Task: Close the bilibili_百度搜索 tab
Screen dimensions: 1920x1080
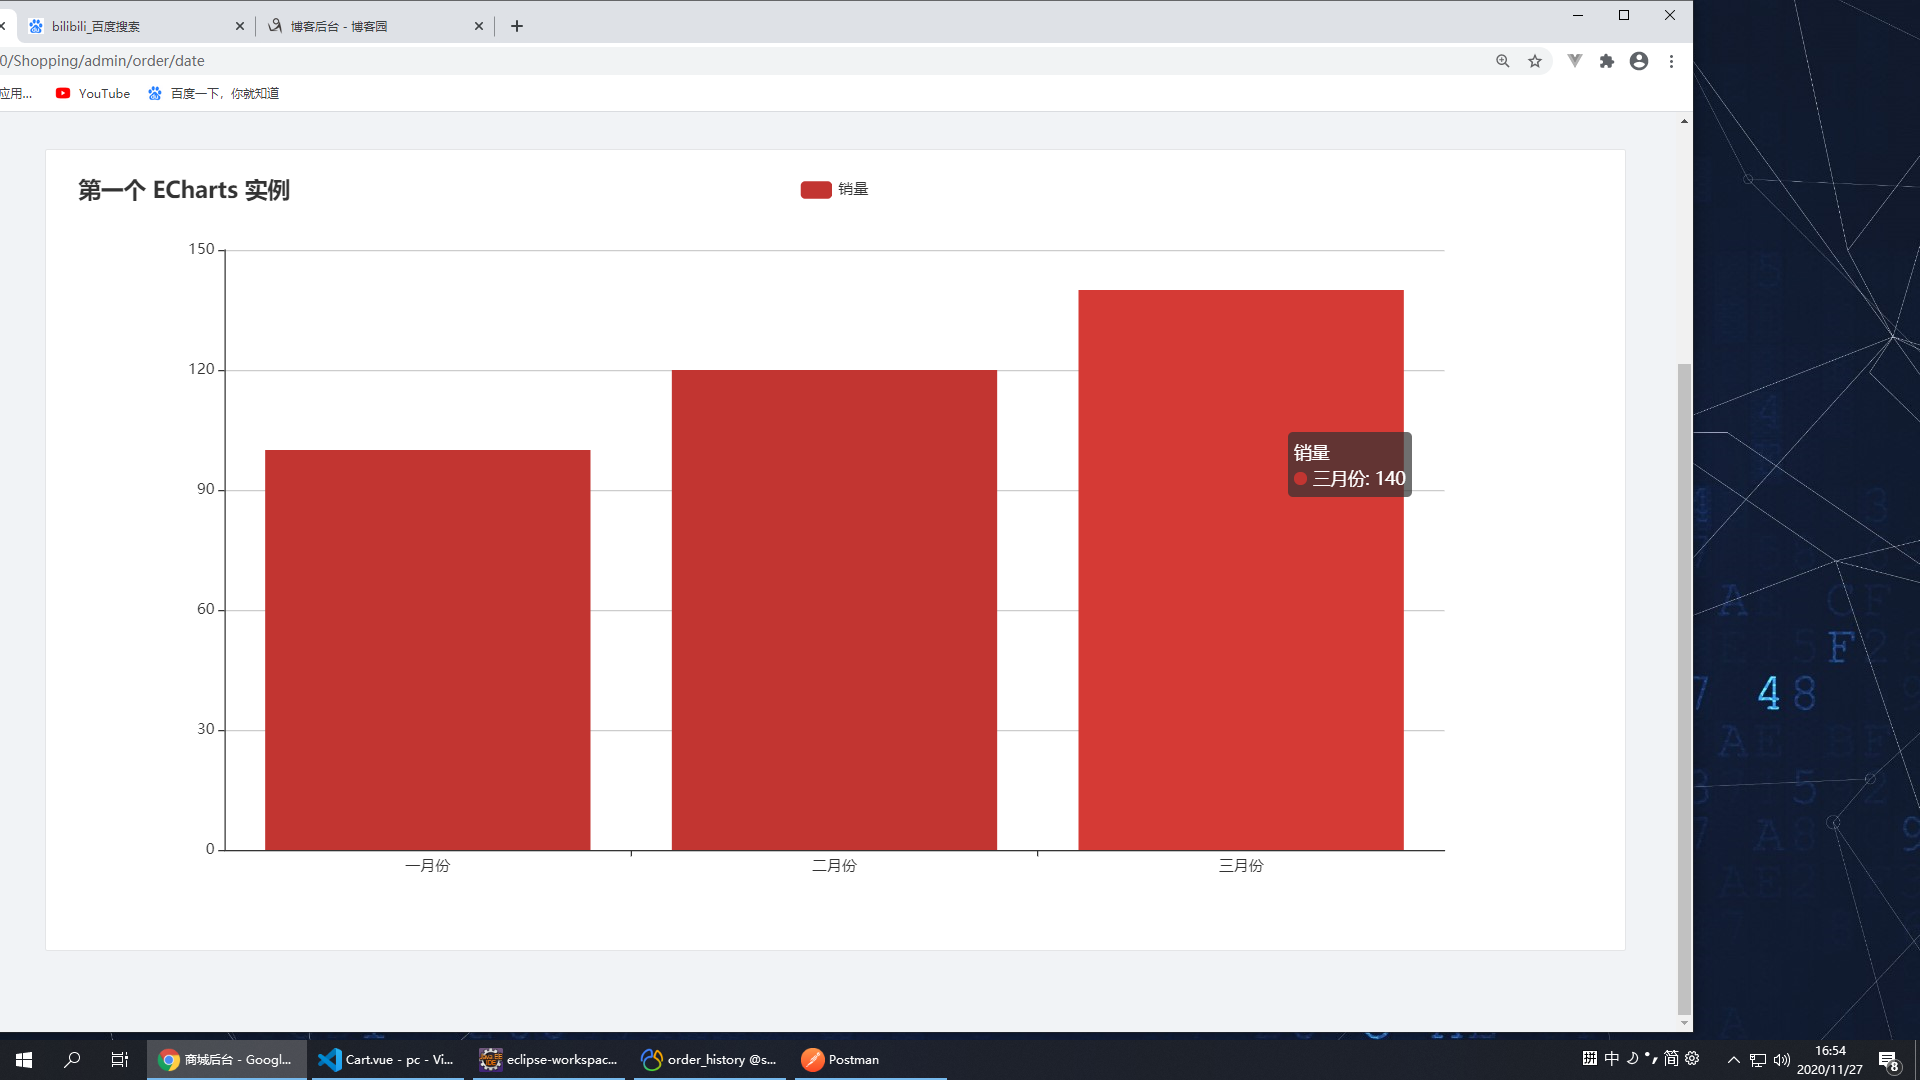Action: tap(240, 26)
